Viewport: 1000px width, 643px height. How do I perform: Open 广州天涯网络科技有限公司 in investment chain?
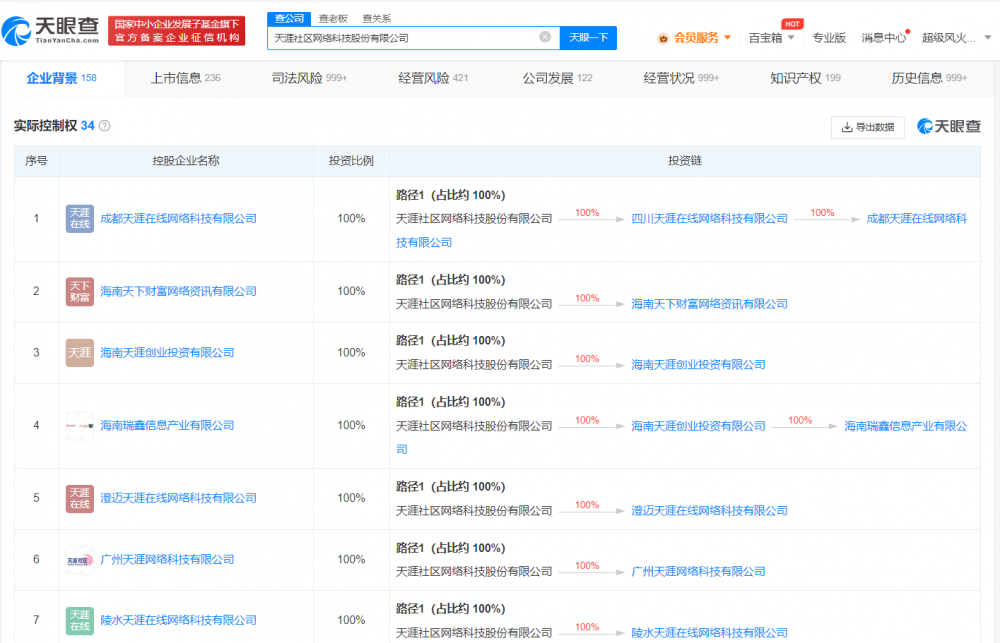pyautogui.click(x=698, y=572)
